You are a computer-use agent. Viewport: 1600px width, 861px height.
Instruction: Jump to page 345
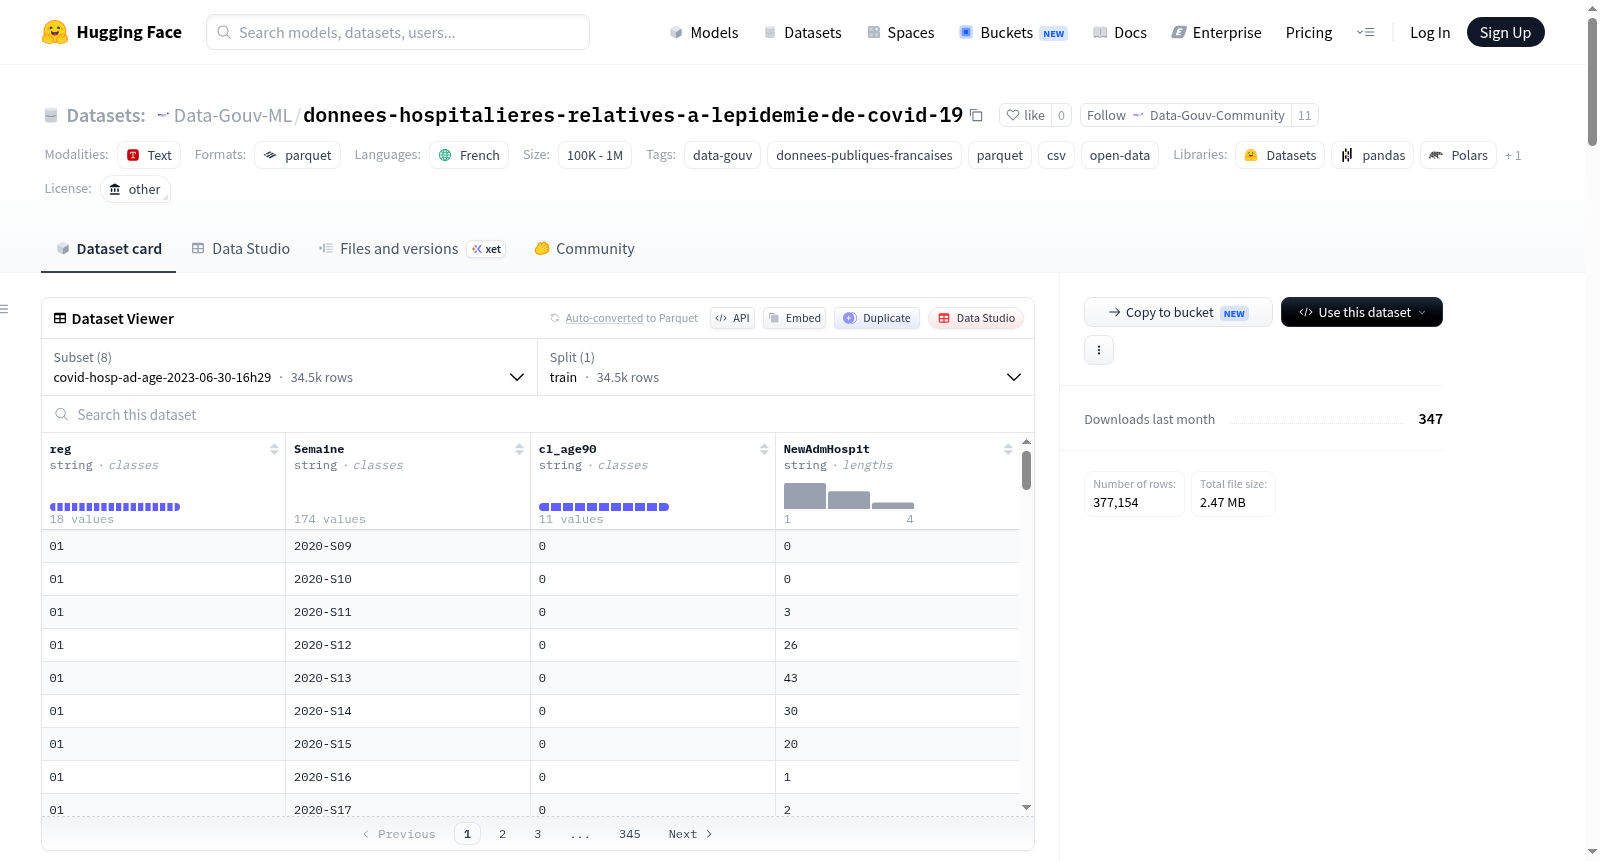[x=629, y=834]
